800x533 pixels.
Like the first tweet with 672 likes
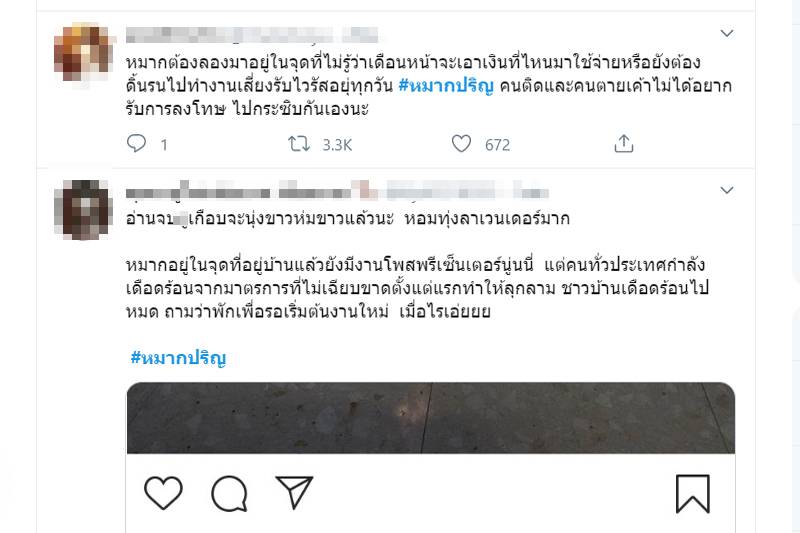point(461,144)
